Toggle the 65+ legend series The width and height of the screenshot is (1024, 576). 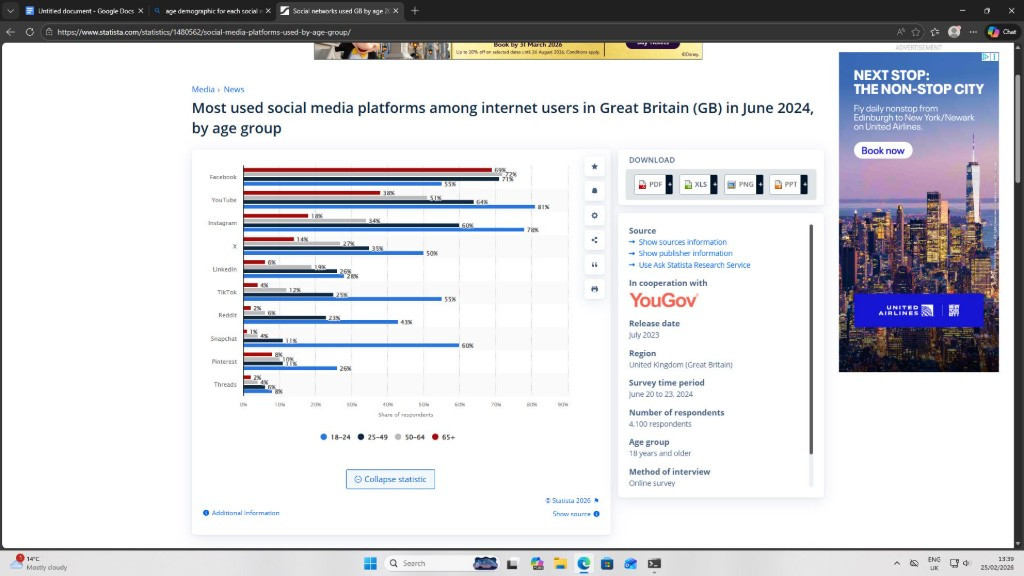(x=441, y=437)
